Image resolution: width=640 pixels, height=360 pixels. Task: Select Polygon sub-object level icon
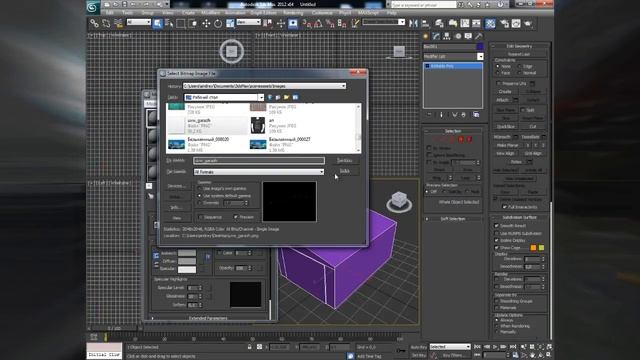(x=461, y=140)
